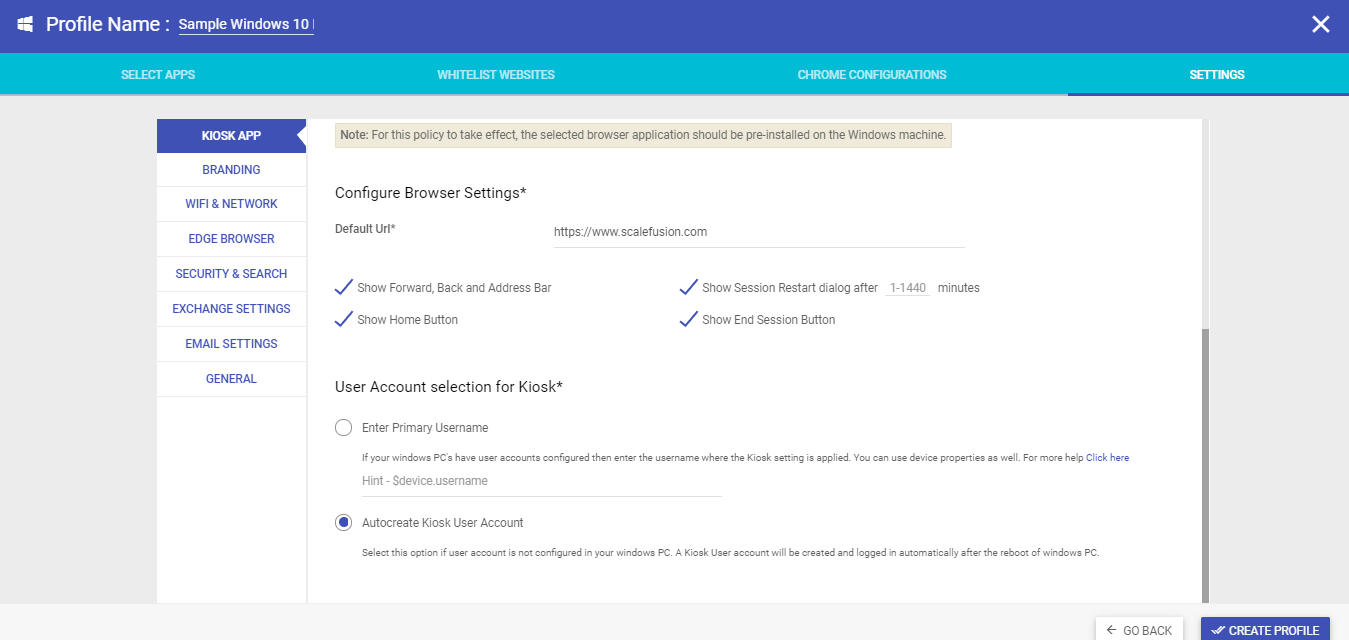Open Email Settings in sidebar
1349x640 pixels.
click(x=231, y=344)
